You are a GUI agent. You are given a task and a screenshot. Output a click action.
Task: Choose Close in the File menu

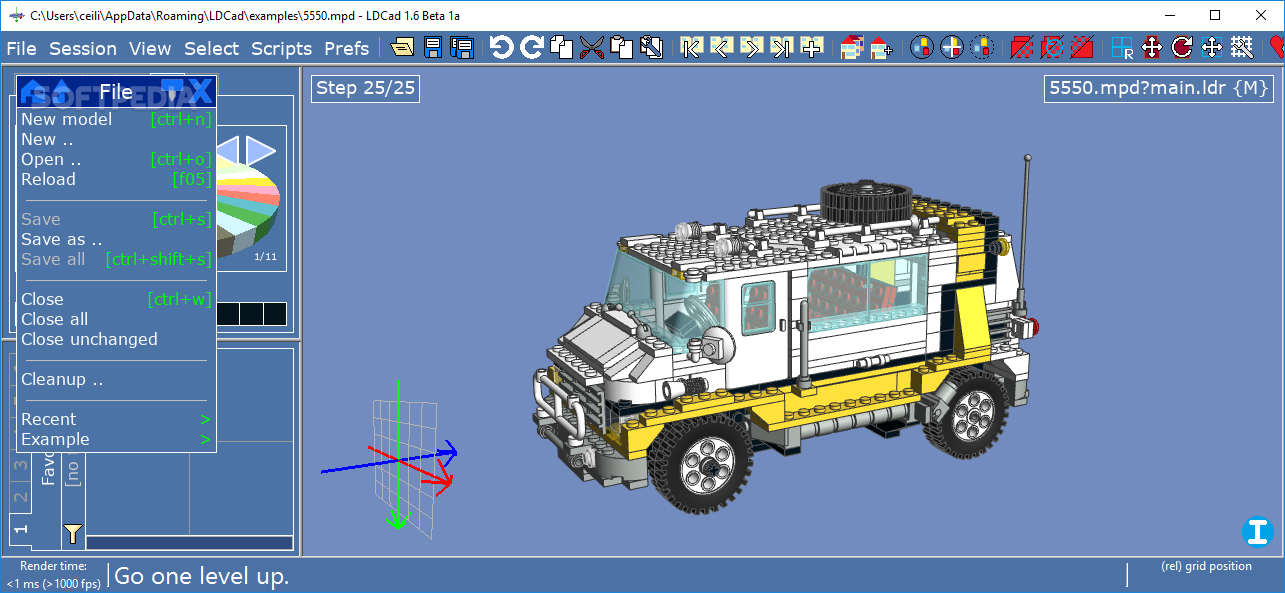[x=116, y=299]
